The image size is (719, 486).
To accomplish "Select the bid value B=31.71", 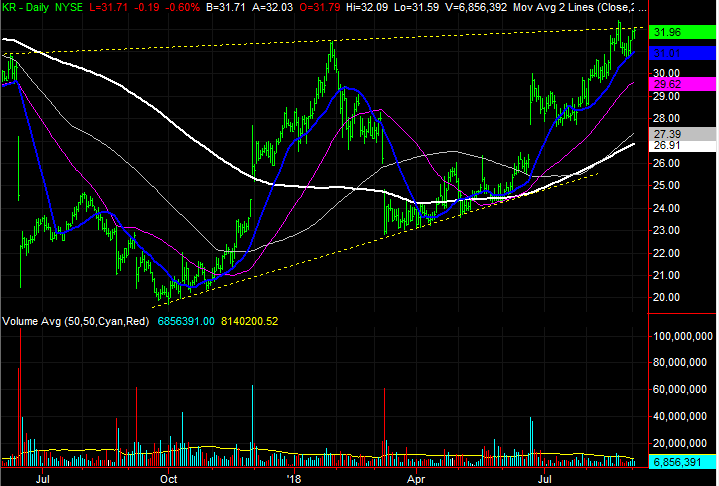I will (226, 7).
